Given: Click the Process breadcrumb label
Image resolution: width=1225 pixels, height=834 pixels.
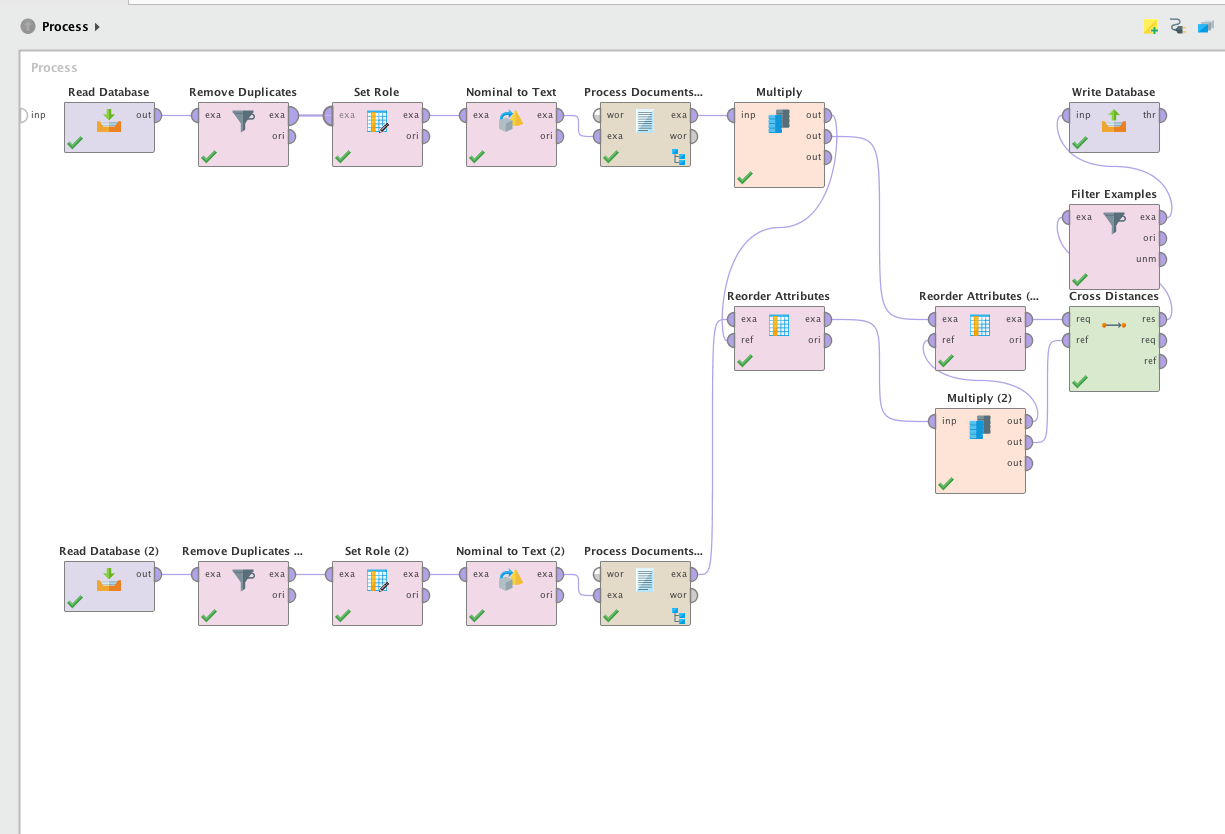Looking at the screenshot, I should point(65,27).
